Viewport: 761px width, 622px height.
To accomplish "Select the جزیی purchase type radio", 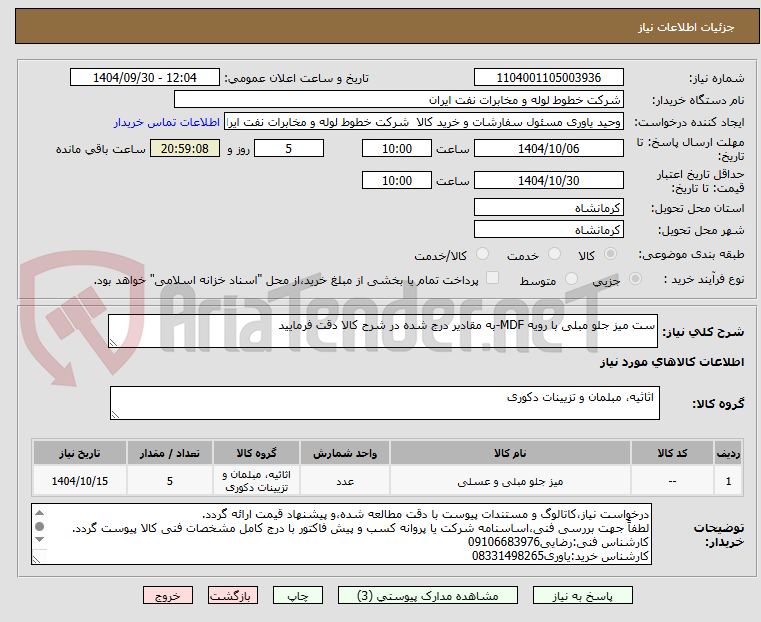I will point(635,279).
